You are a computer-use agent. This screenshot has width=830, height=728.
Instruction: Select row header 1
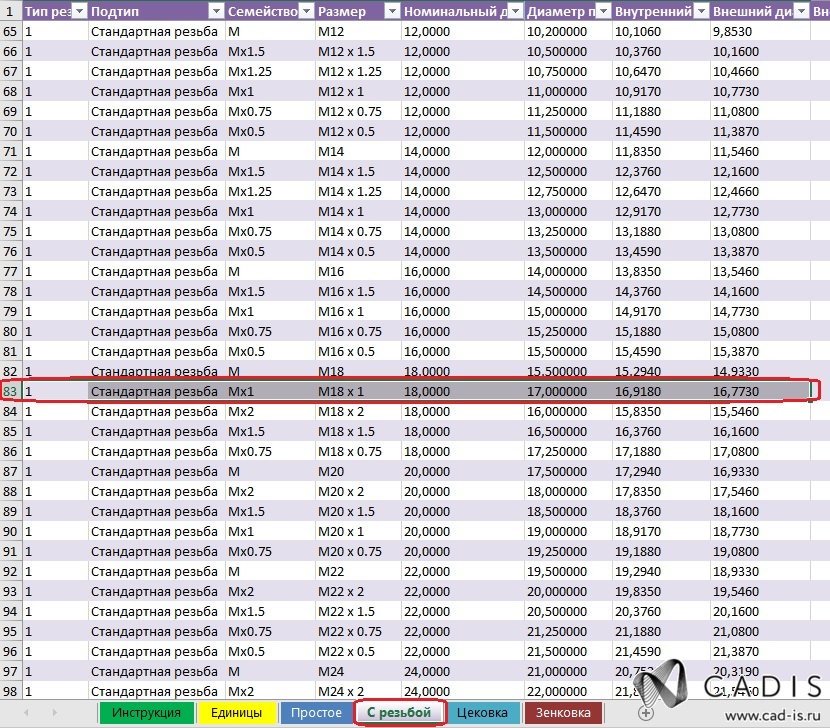tap(10, 11)
